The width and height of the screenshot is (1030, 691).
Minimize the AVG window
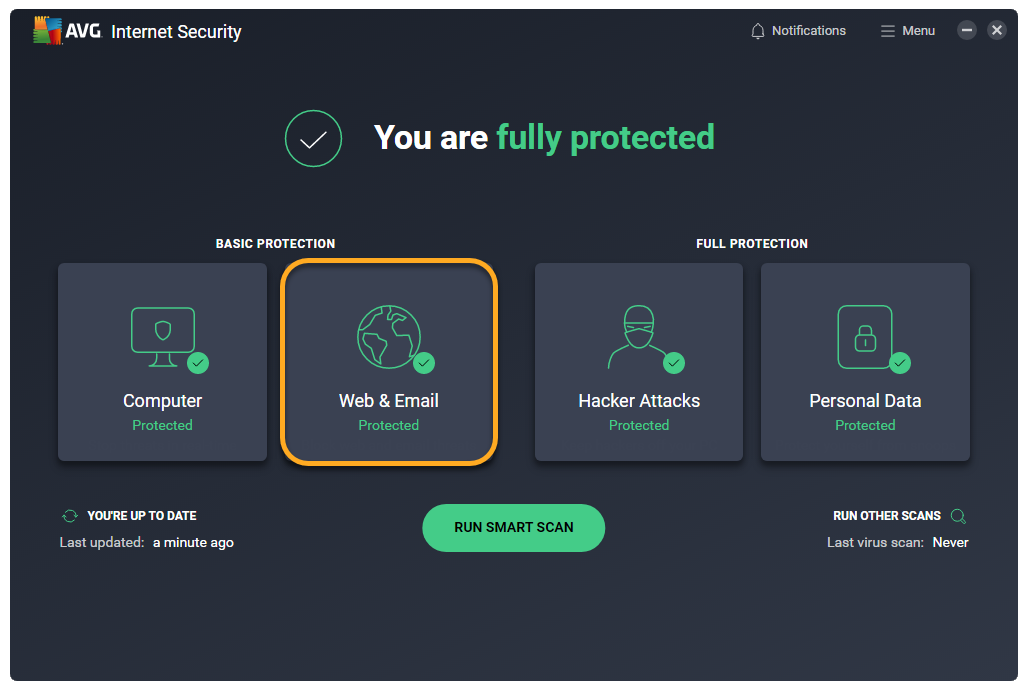click(x=967, y=30)
